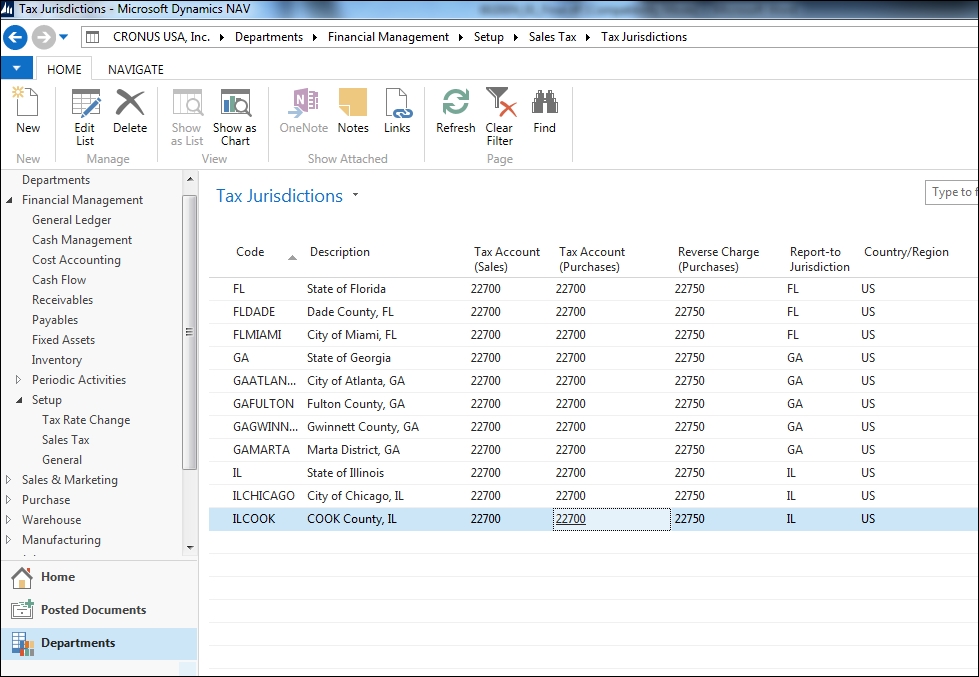Click the Links icon in ribbon
Screen dimensions: 979x677
[397, 111]
